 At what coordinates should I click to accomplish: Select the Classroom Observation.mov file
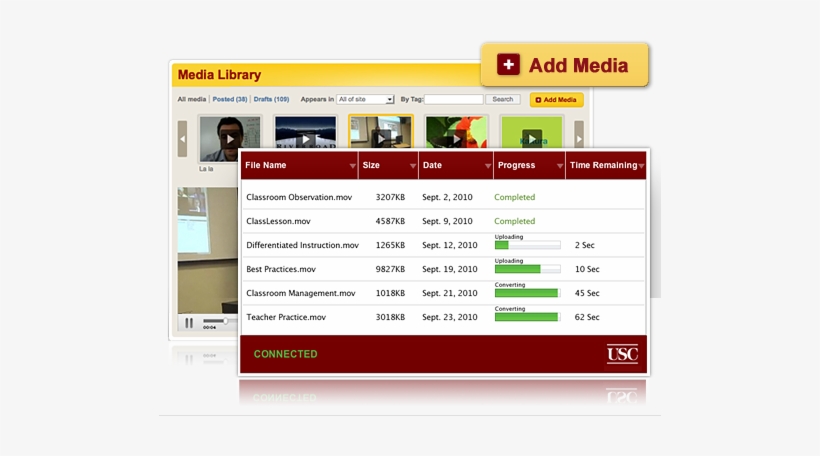(x=299, y=197)
